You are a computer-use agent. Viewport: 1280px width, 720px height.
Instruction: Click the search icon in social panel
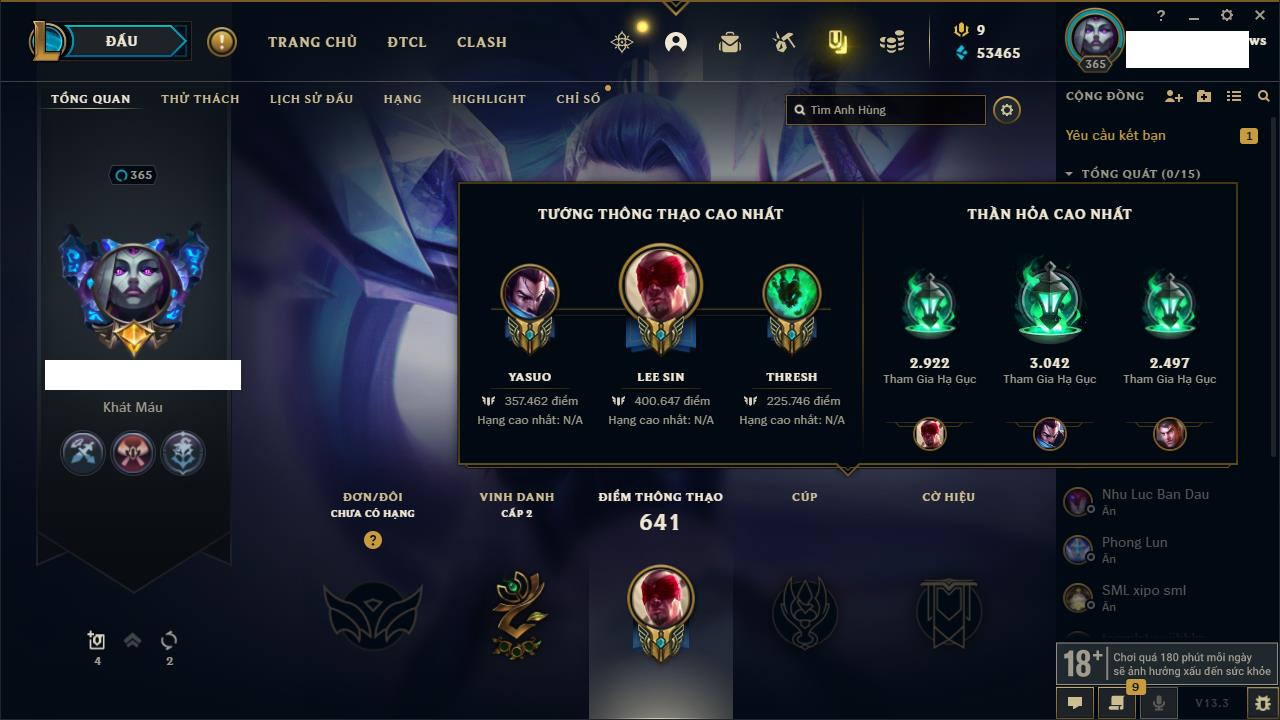click(x=1264, y=96)
